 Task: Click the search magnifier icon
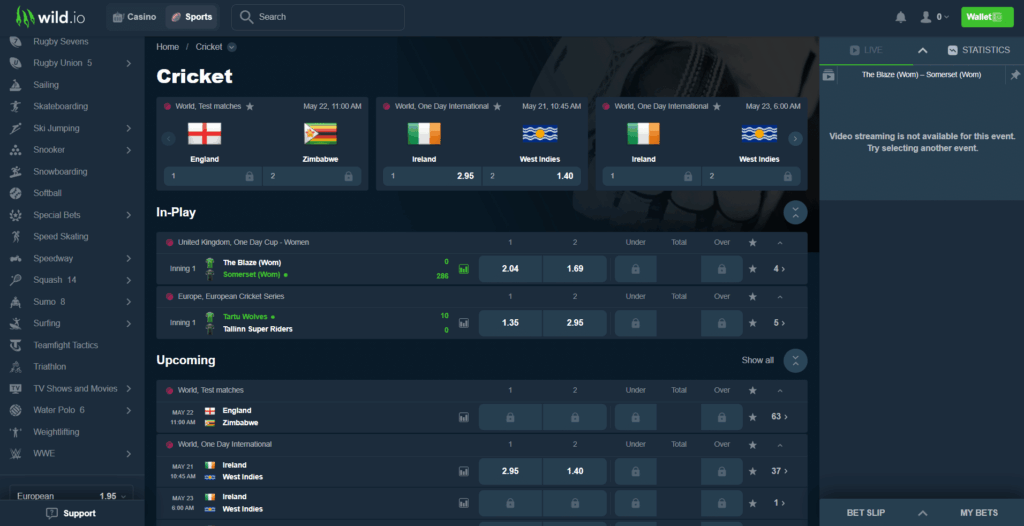[x=246, y=17]
